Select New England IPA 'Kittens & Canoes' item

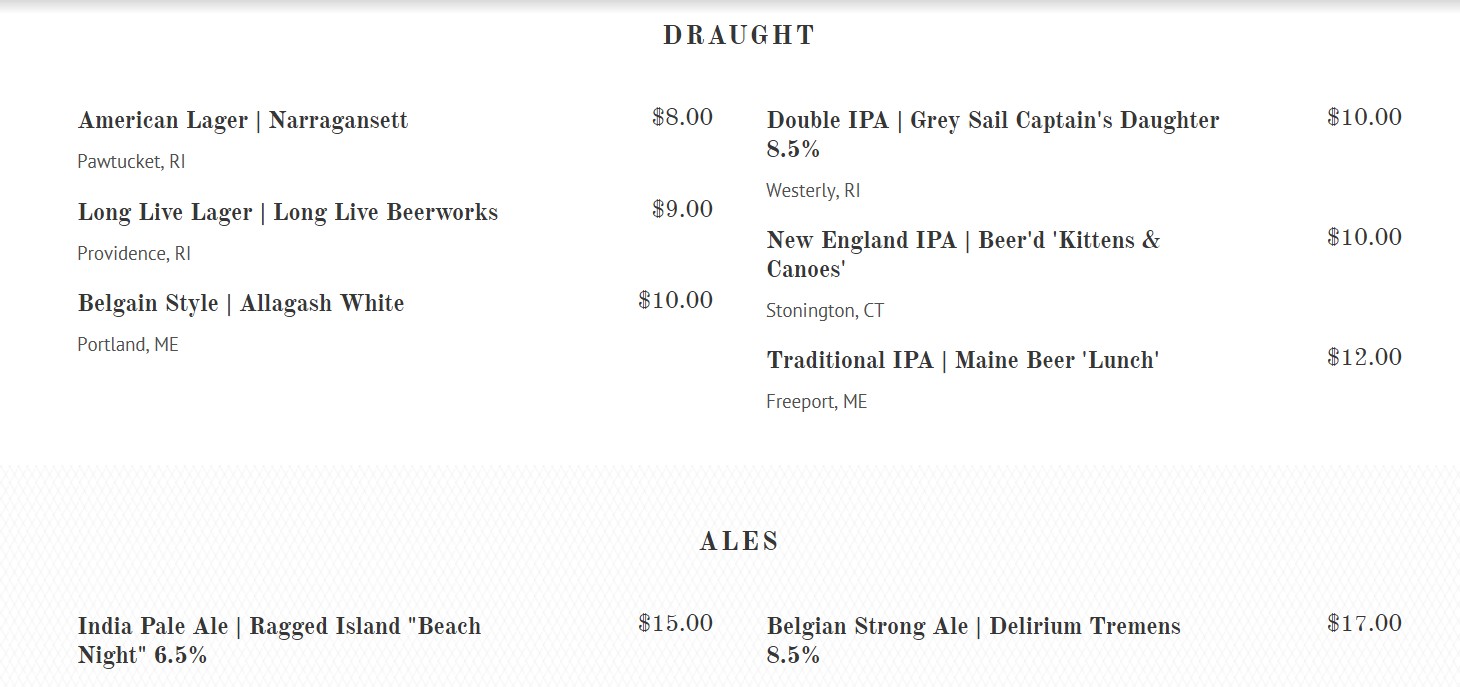[x=963, y=241]
